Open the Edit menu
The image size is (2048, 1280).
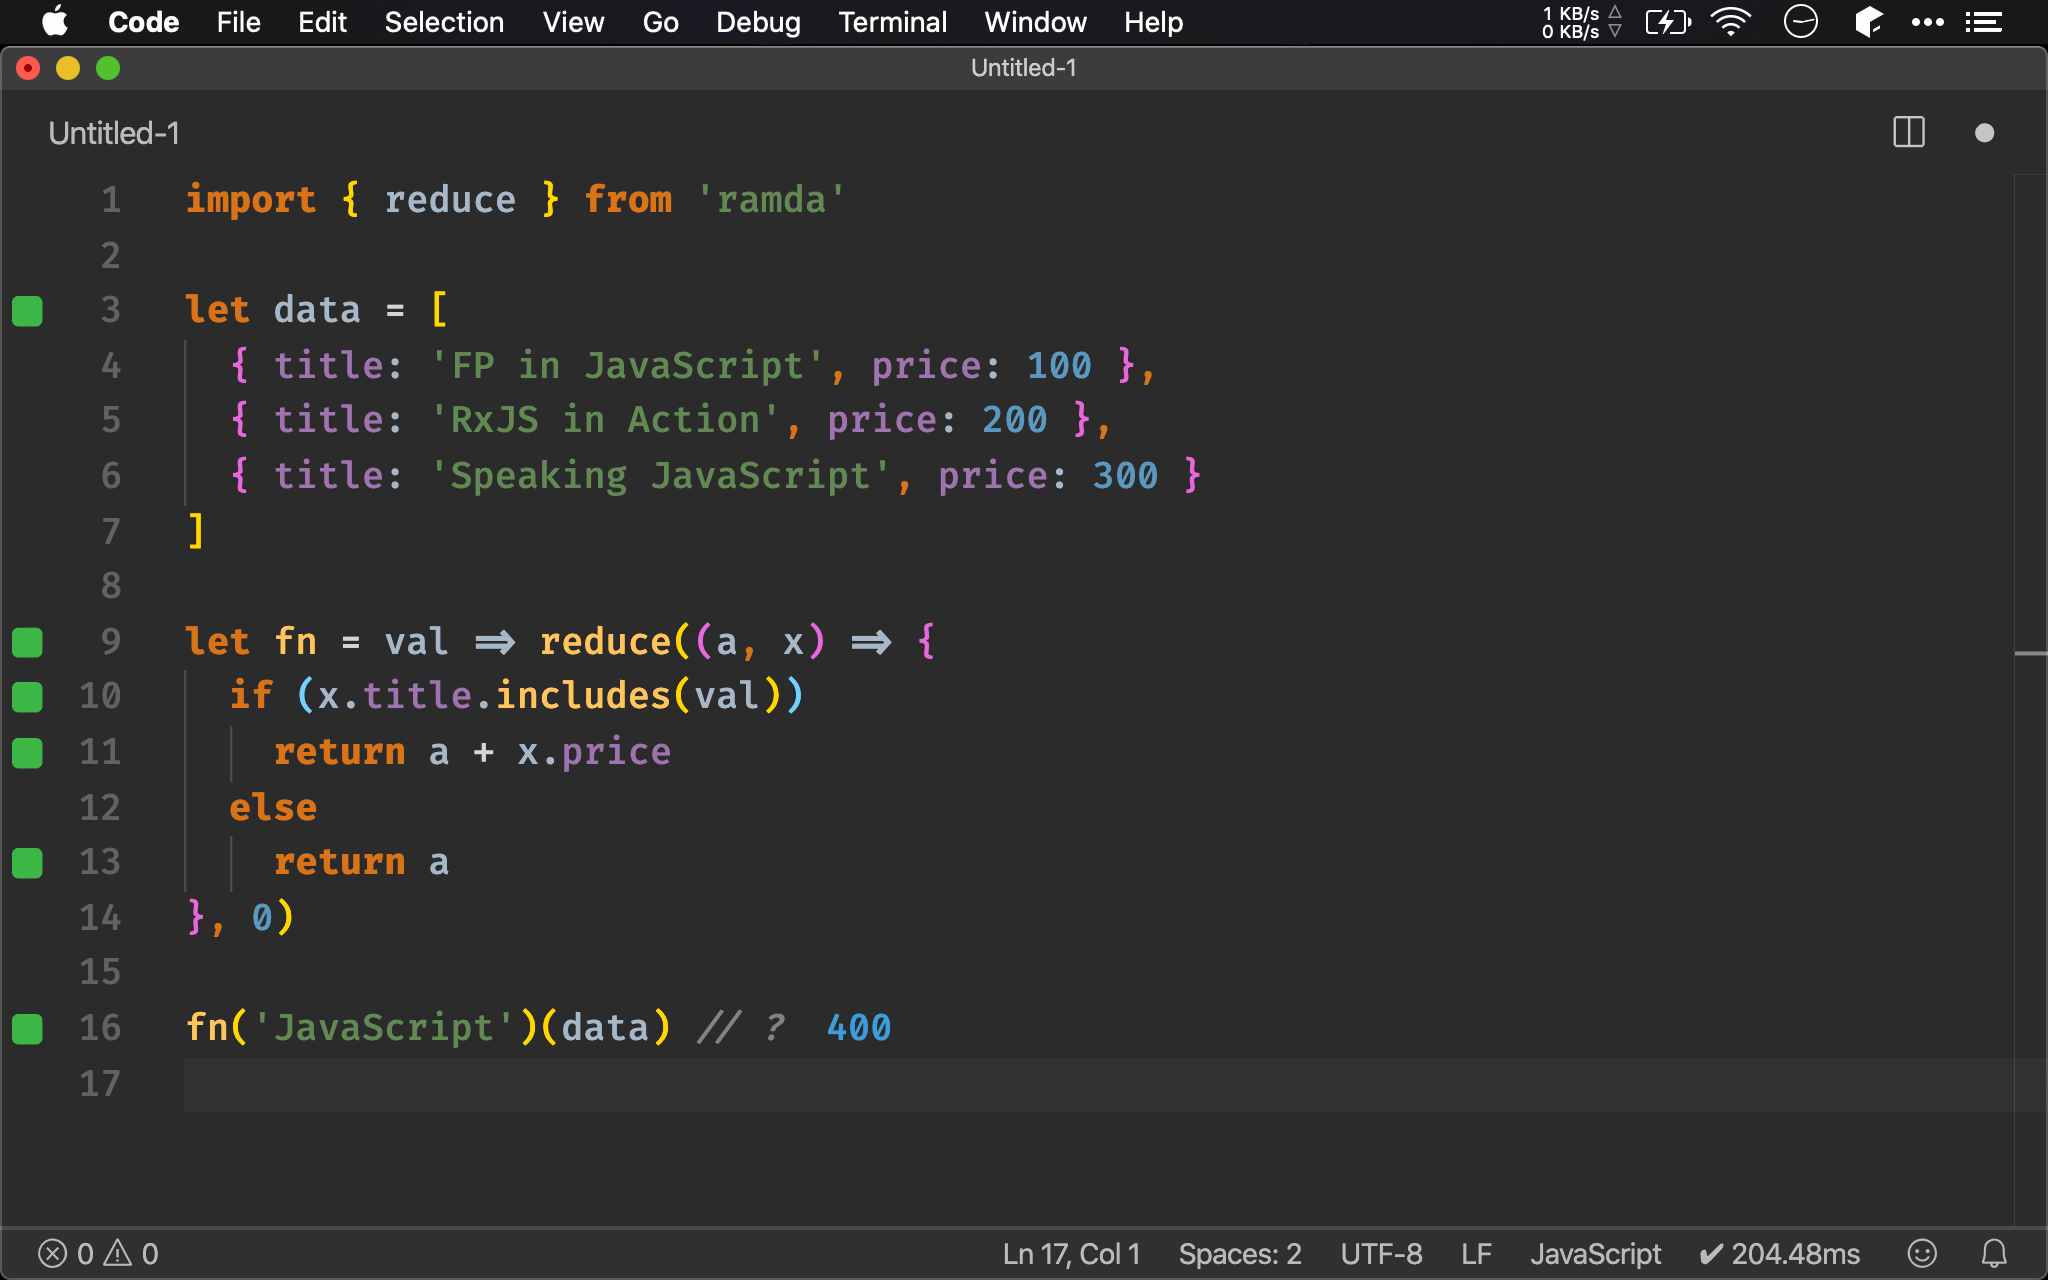point(322,22)
